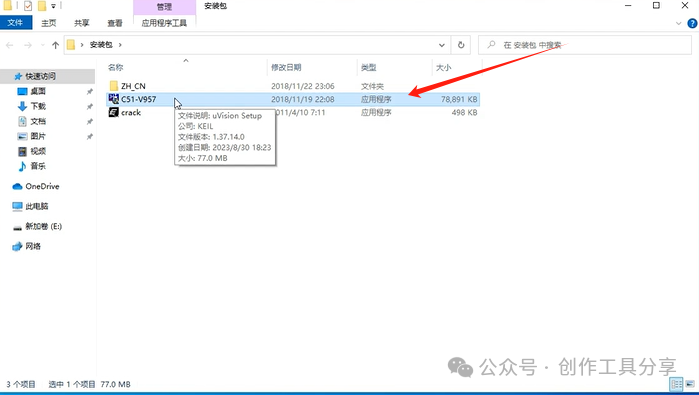This screenshot has height=395, width=699.
Task: Click the 文件夹 type cell
Action: pos(372,86)
